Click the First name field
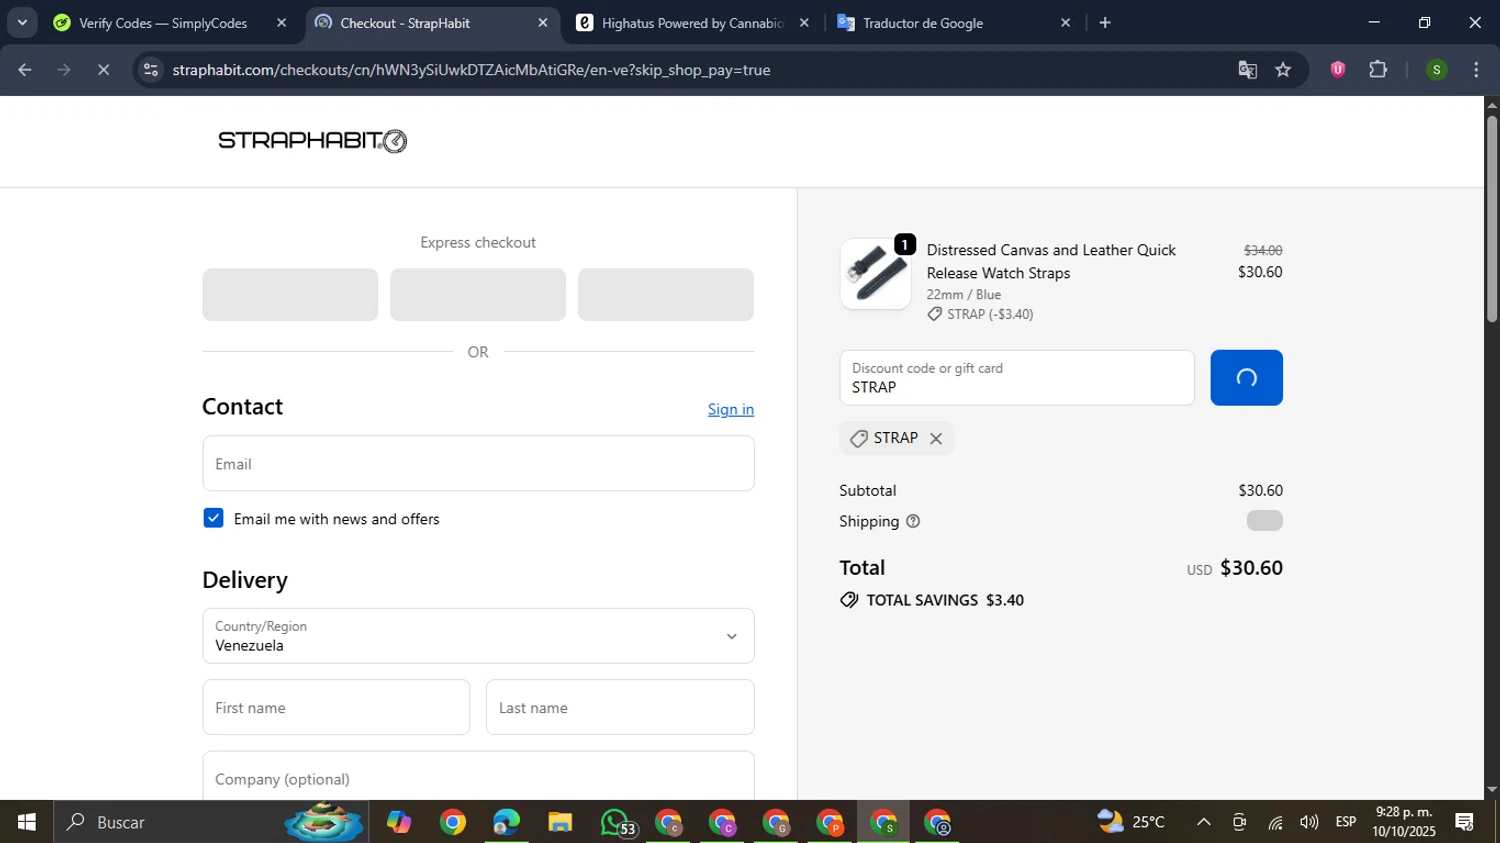This screenshot has height=843, width=1500. point(336,708)
